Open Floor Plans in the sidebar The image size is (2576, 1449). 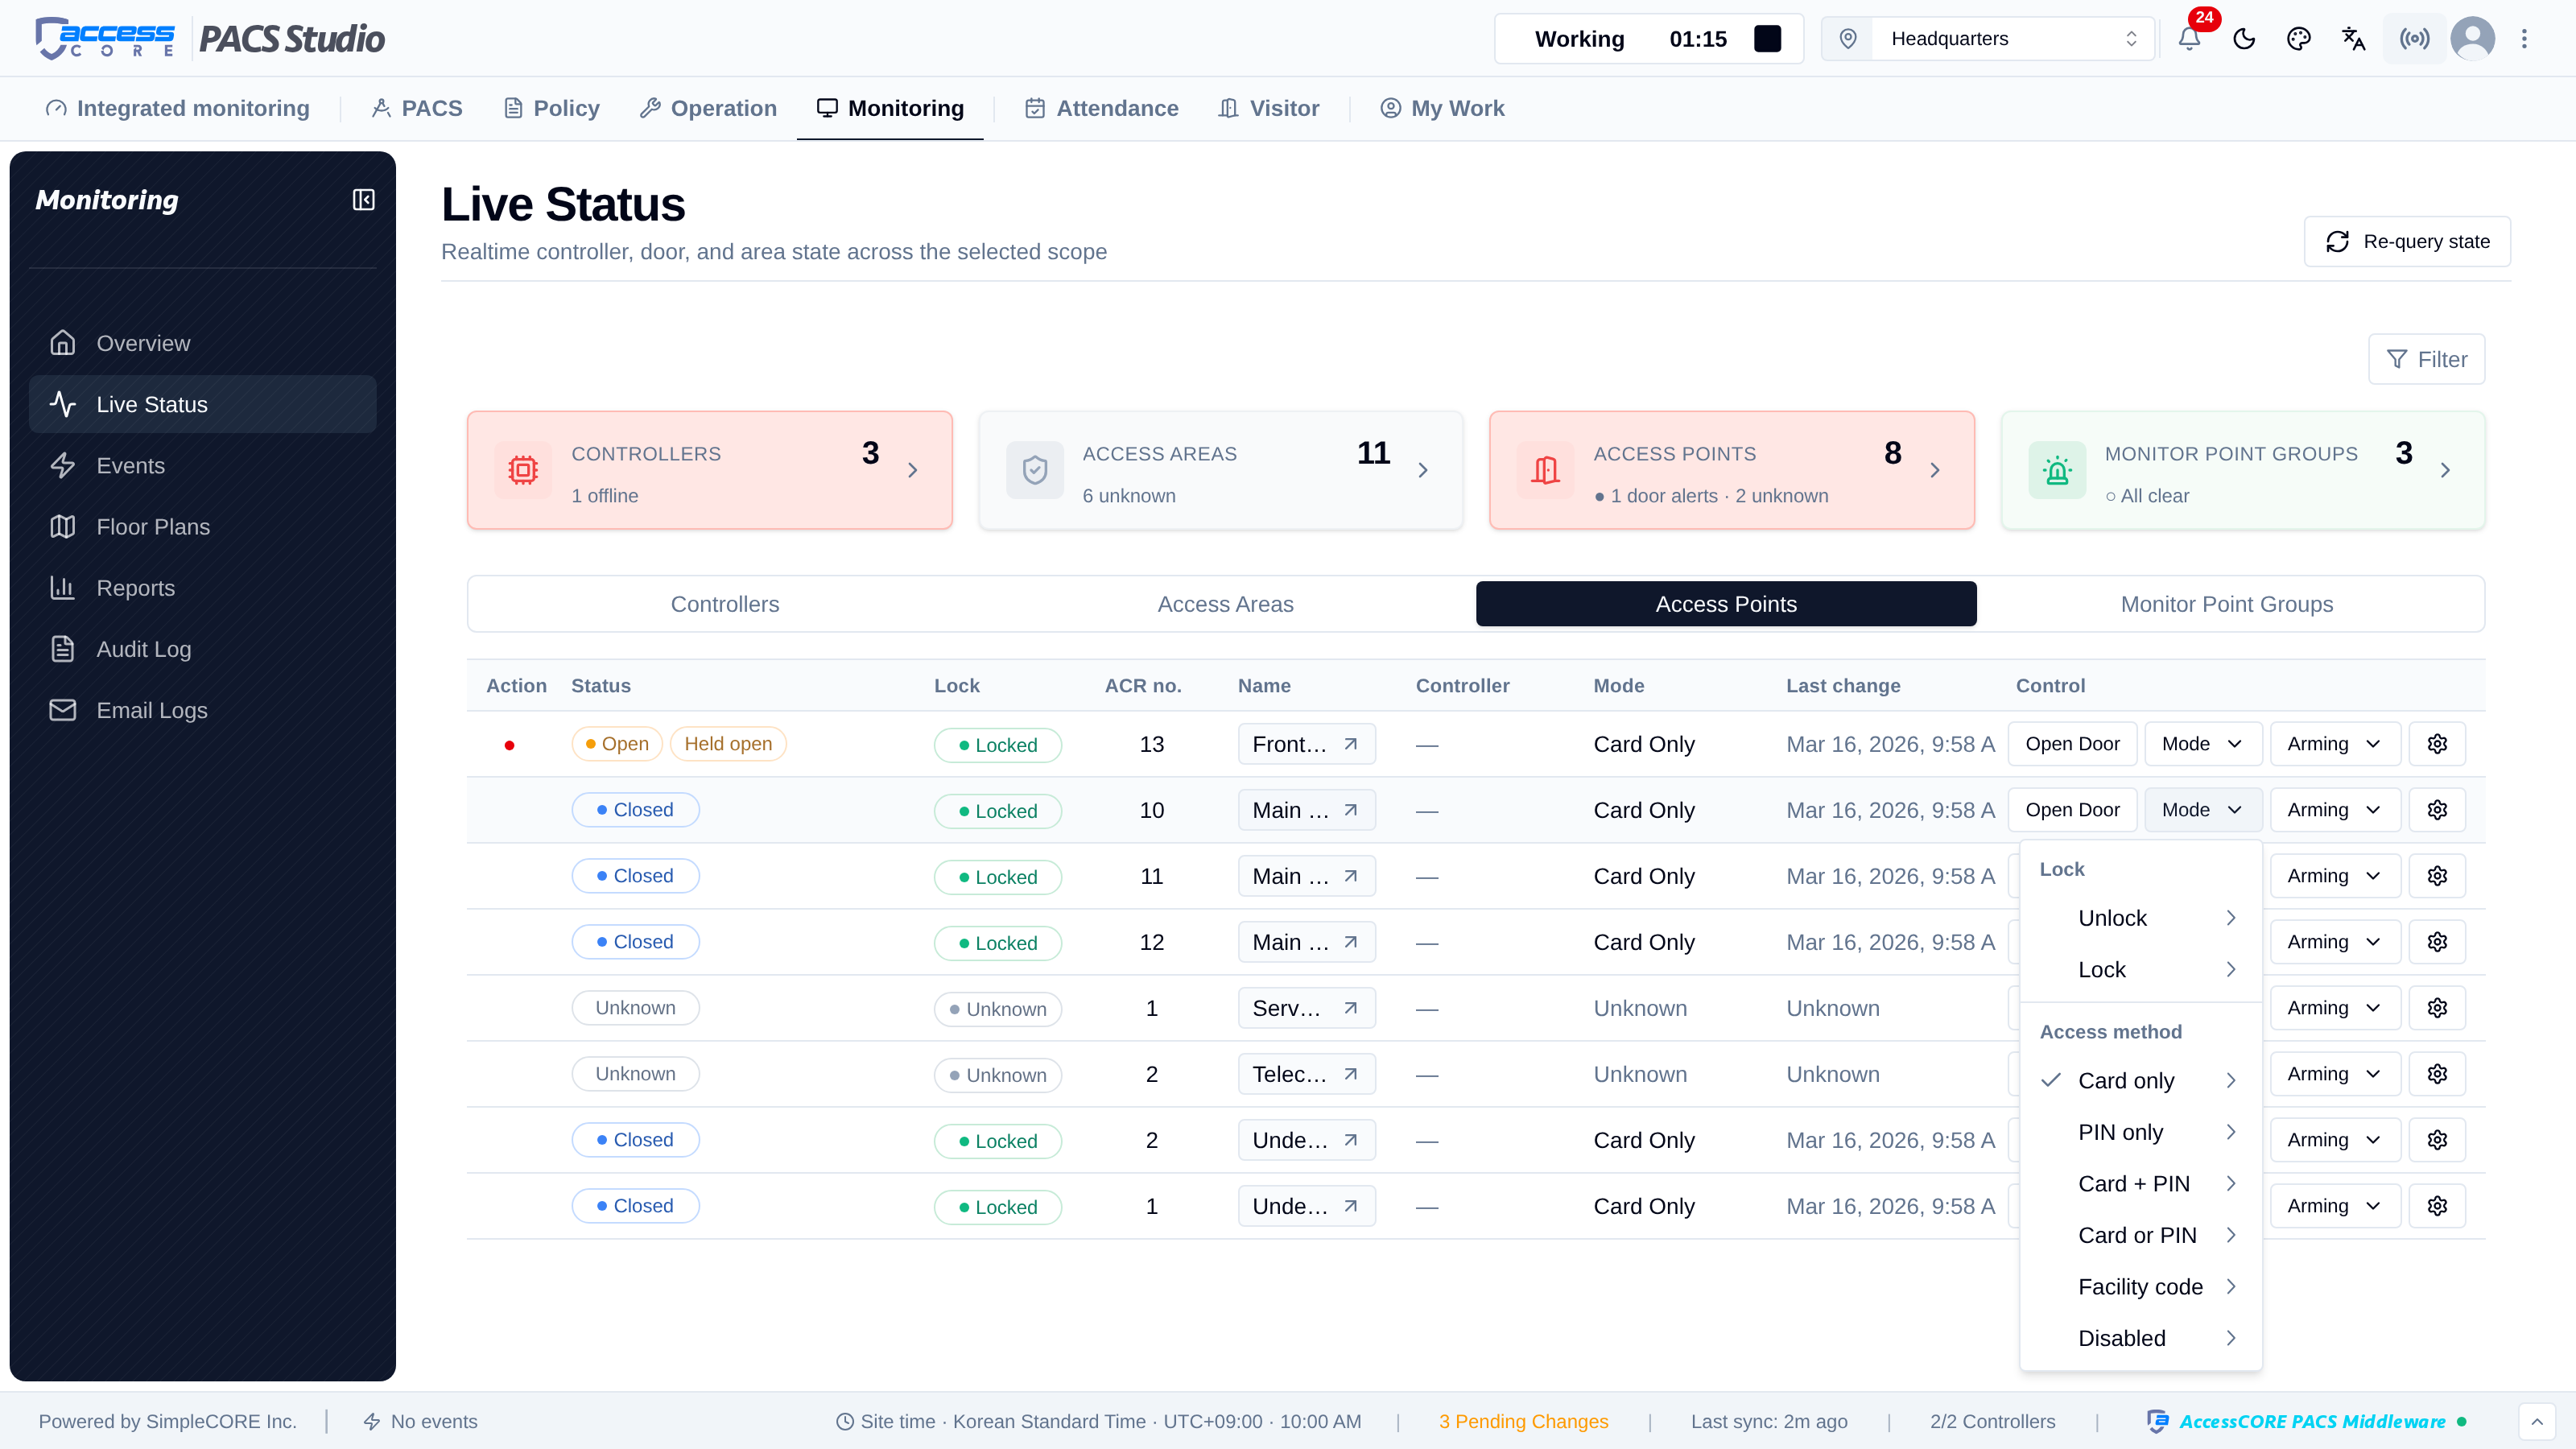pyautogui.click(x=203, y=527)
